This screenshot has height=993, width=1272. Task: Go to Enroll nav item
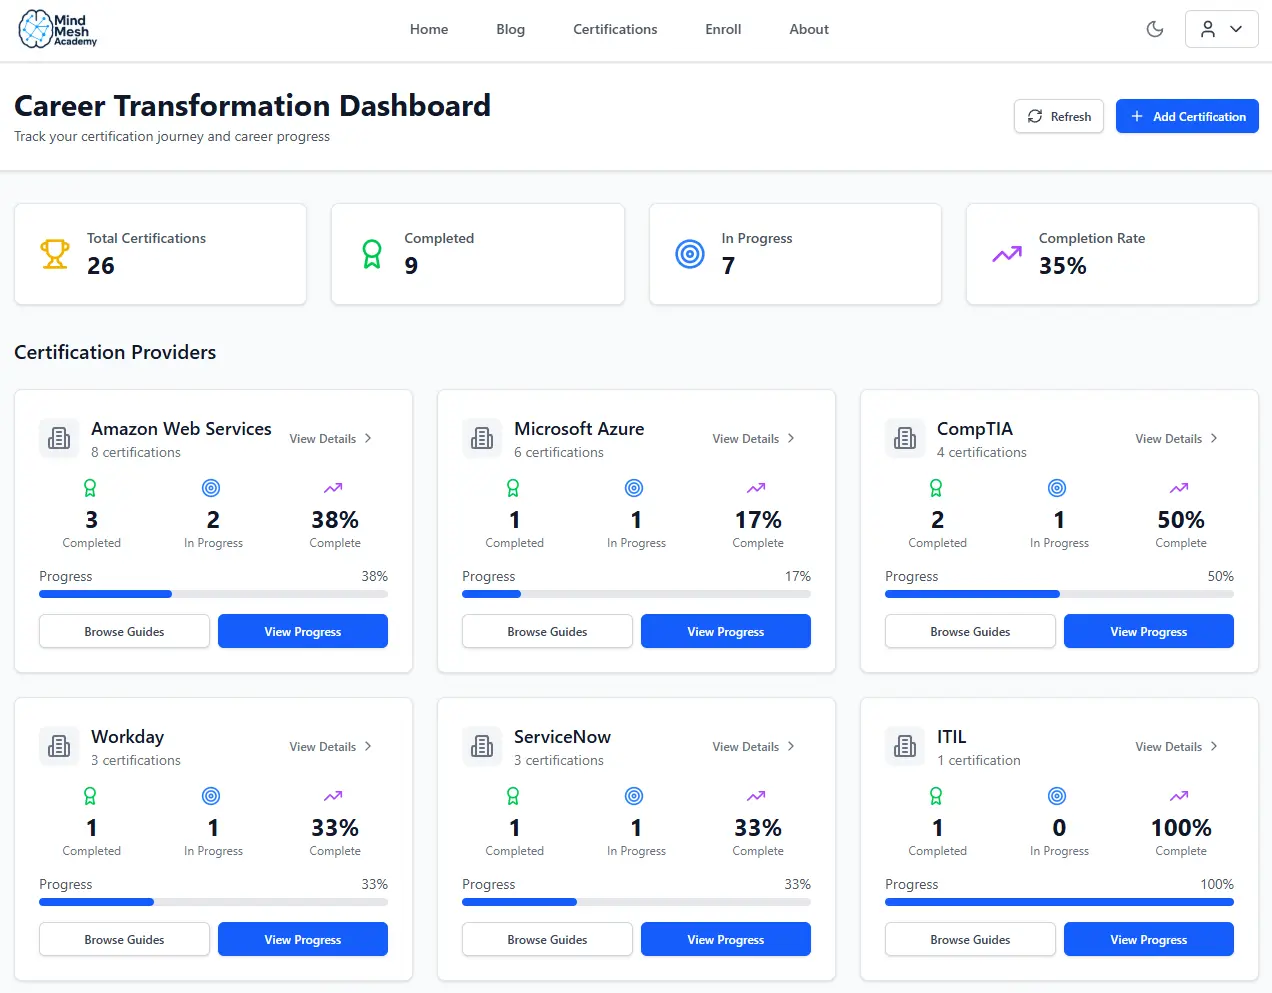[723, 29]
